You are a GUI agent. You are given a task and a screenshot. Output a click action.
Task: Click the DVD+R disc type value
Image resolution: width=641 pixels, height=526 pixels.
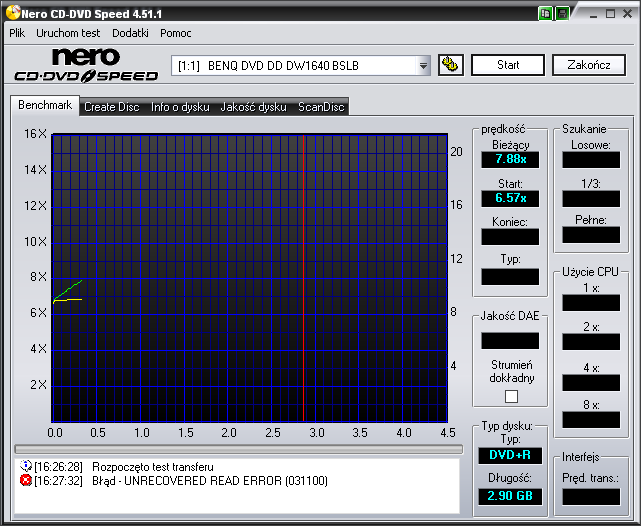coord(510,455)
